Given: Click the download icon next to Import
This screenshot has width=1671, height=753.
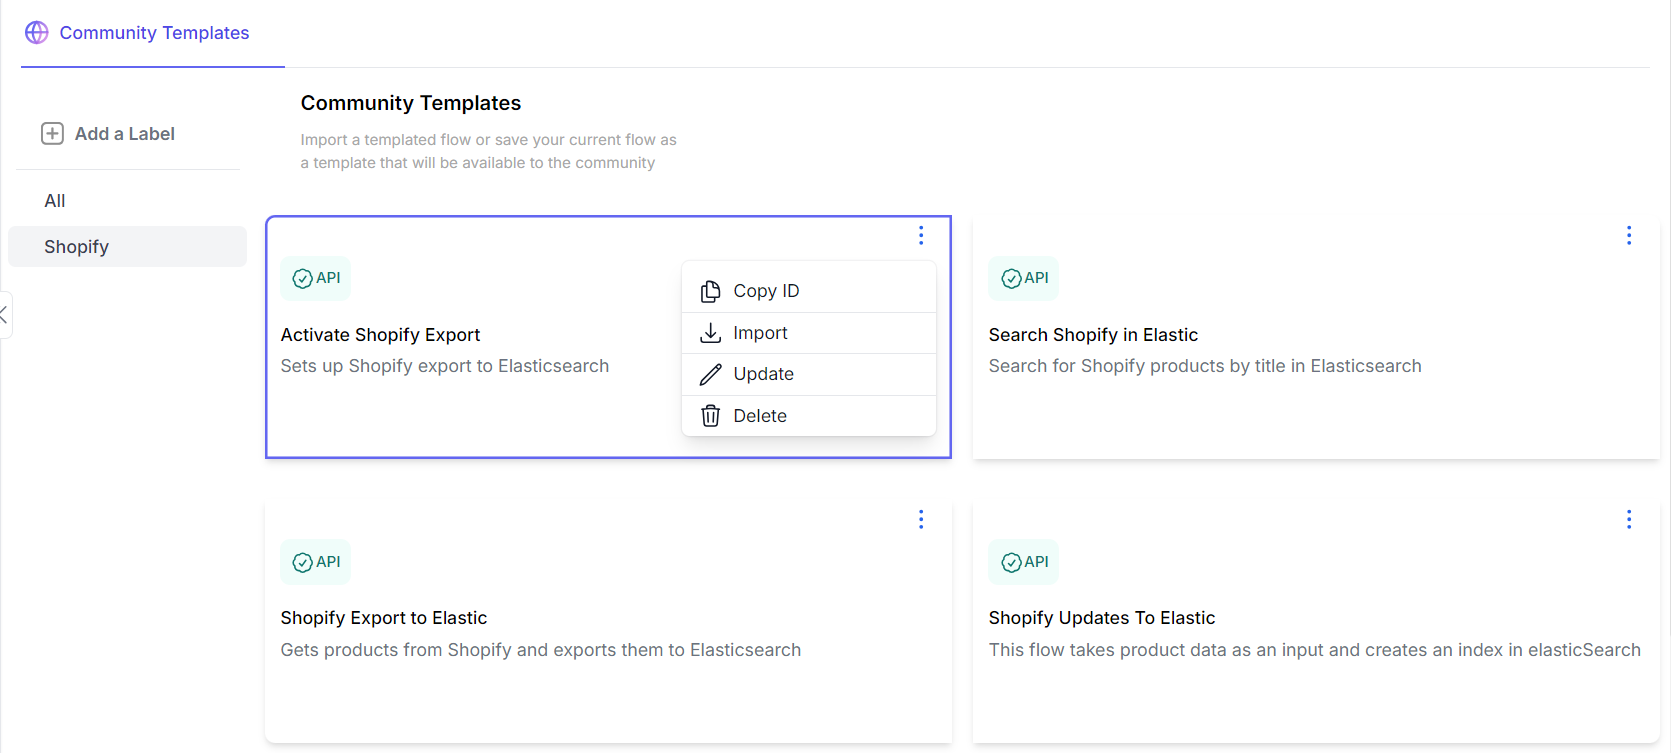Looking at the screenshot, I should point(710,333).
